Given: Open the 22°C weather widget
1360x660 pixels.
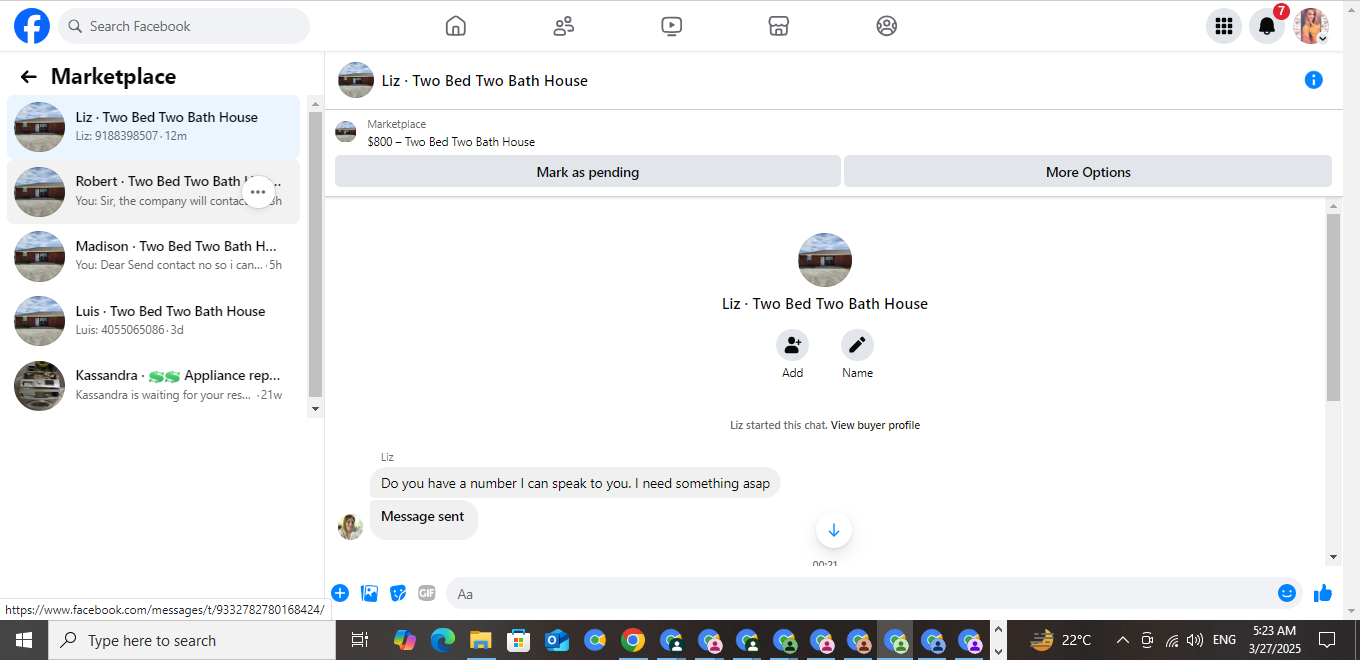Looking at the screenshot, I should [1060, 640].
